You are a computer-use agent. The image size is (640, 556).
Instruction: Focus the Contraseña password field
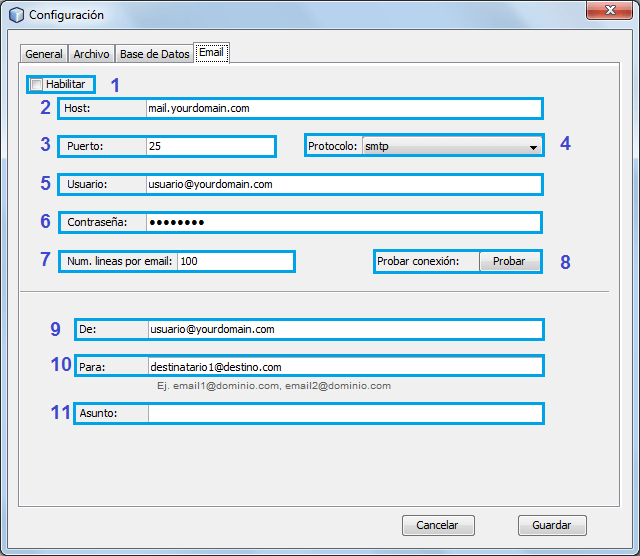343,222
